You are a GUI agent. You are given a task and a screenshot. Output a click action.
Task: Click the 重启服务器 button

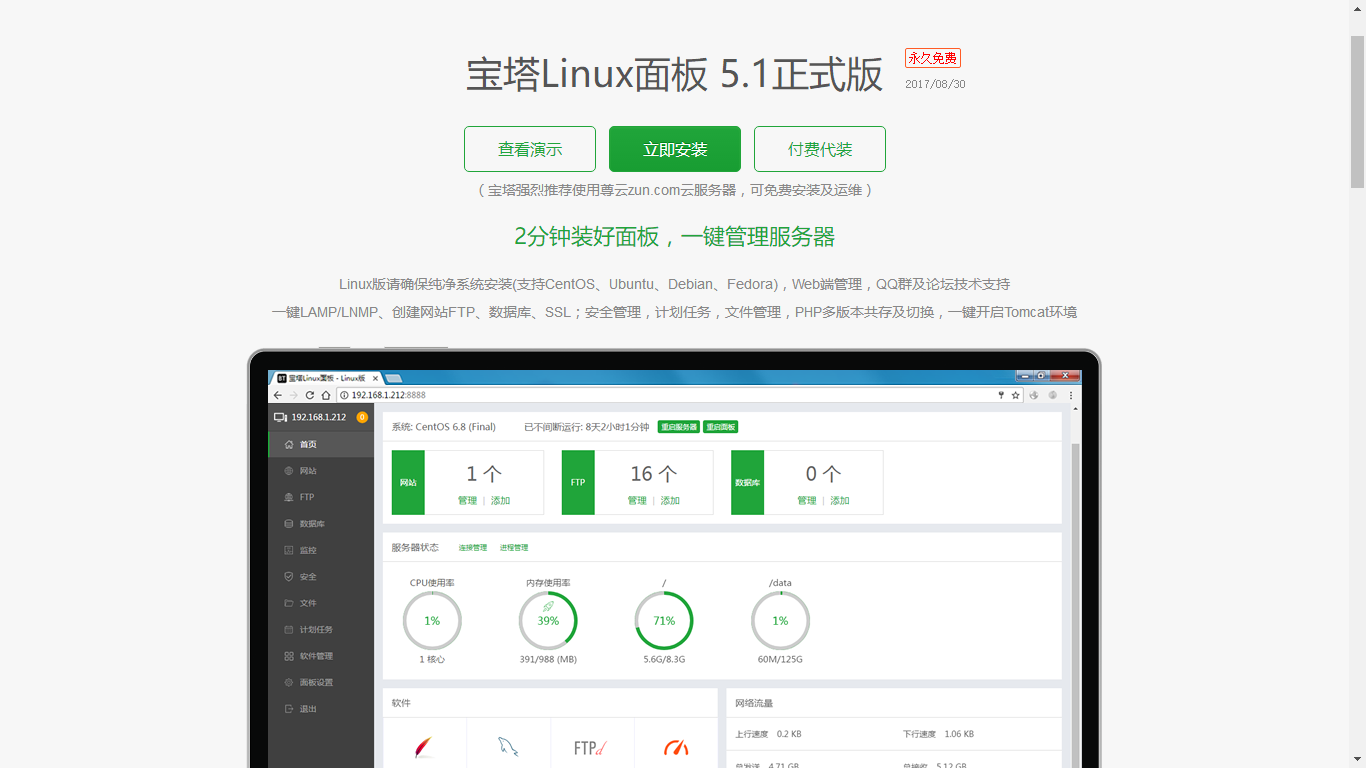[678, 427]
